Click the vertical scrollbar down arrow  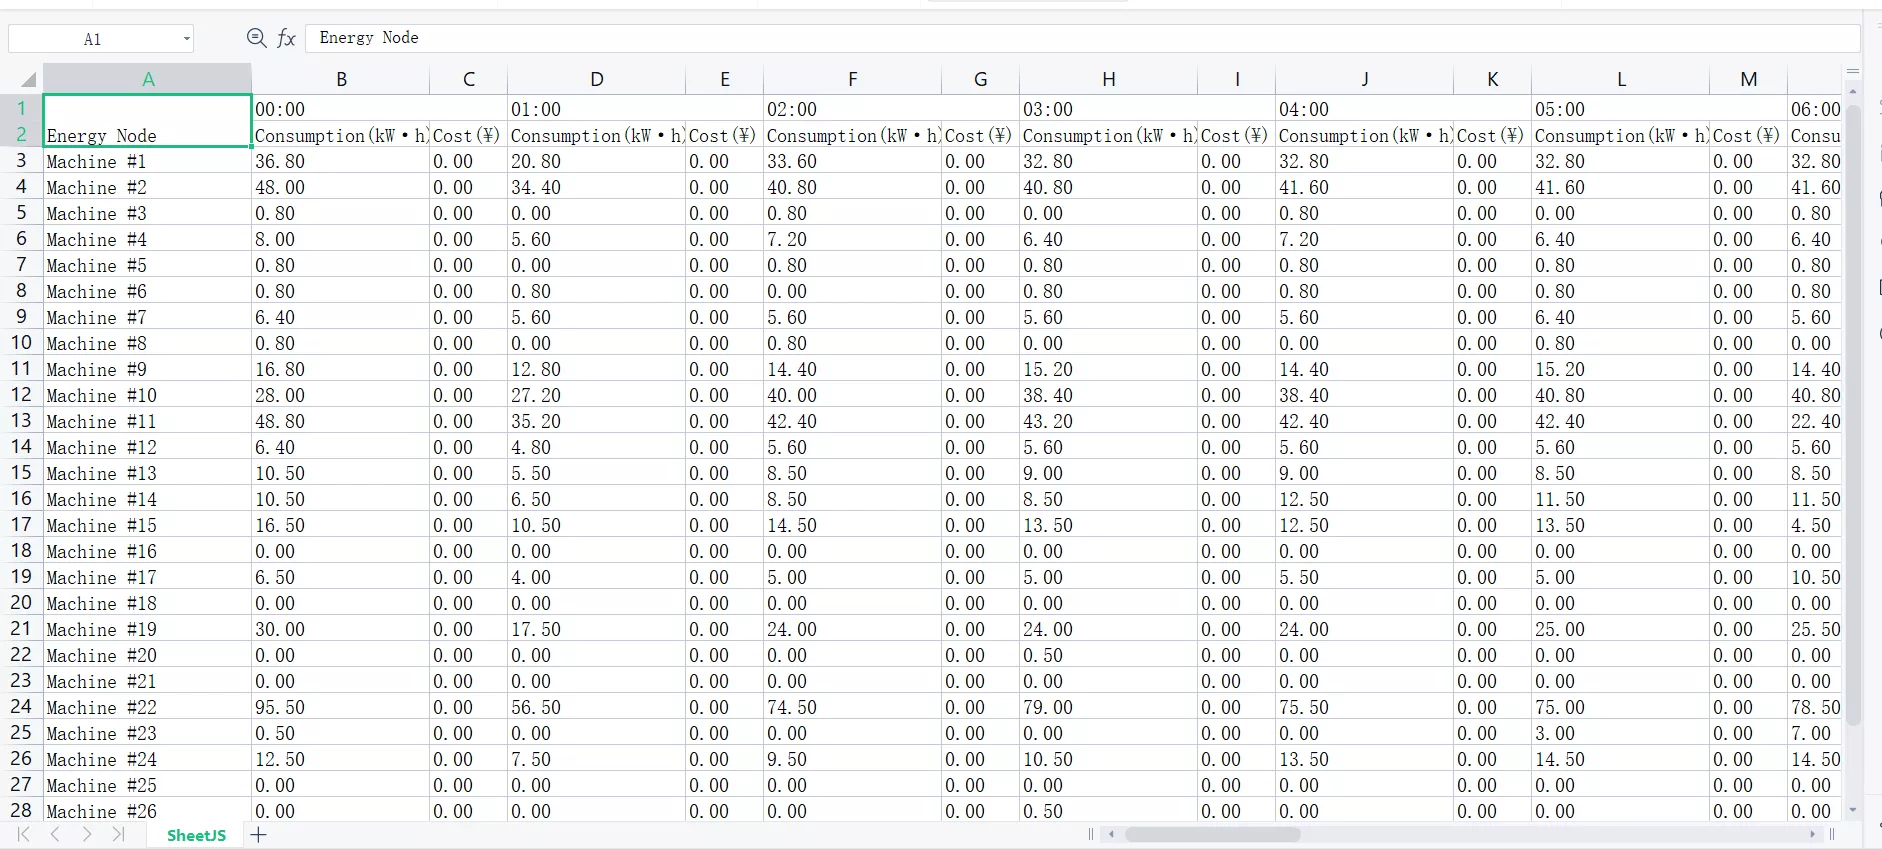(1853, 810)
